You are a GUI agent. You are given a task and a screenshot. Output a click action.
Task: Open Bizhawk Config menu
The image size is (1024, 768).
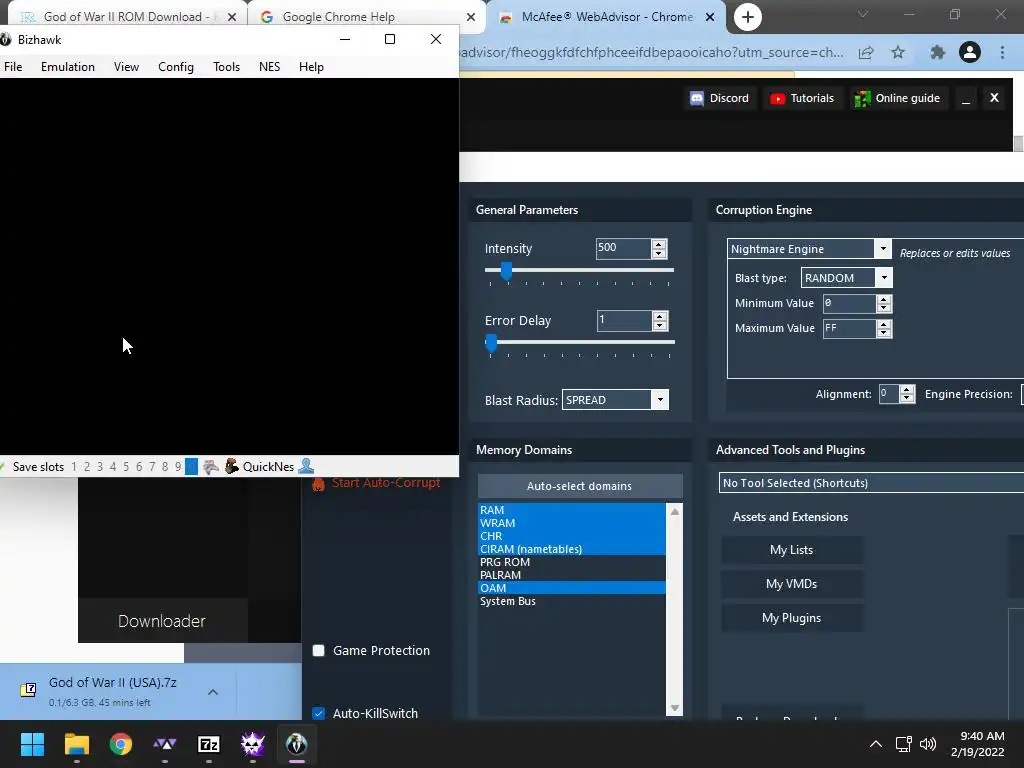pos(176,67)
